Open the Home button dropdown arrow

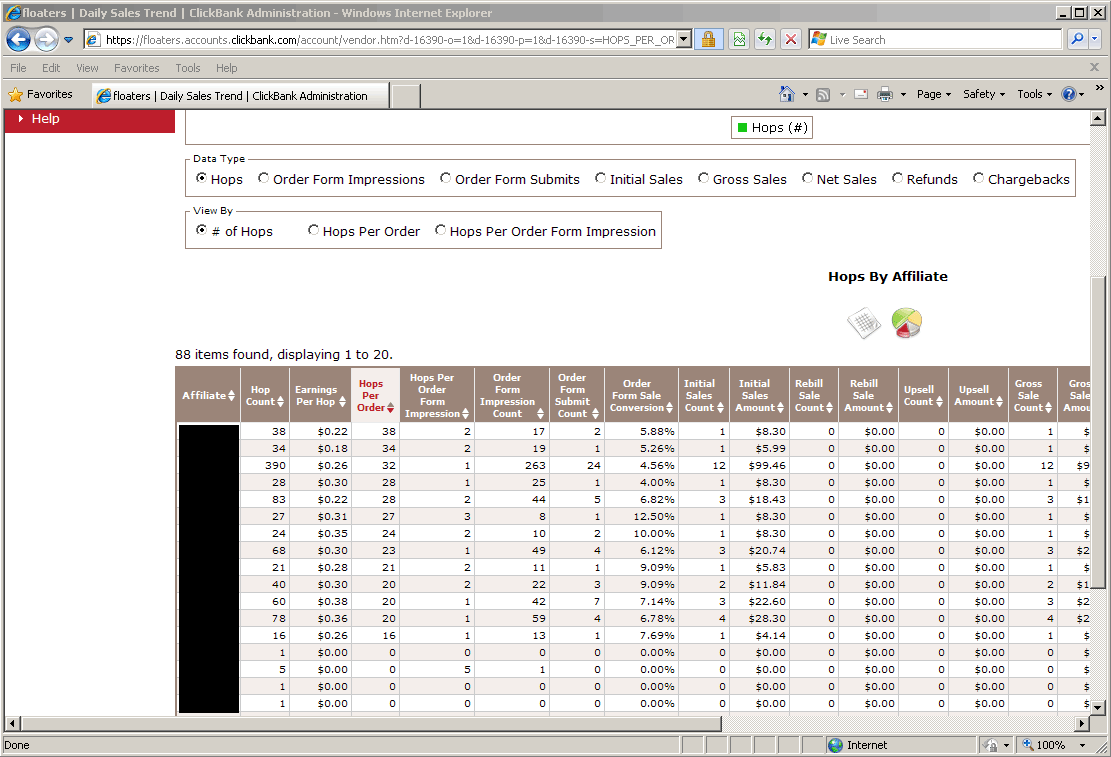[805, 94]
